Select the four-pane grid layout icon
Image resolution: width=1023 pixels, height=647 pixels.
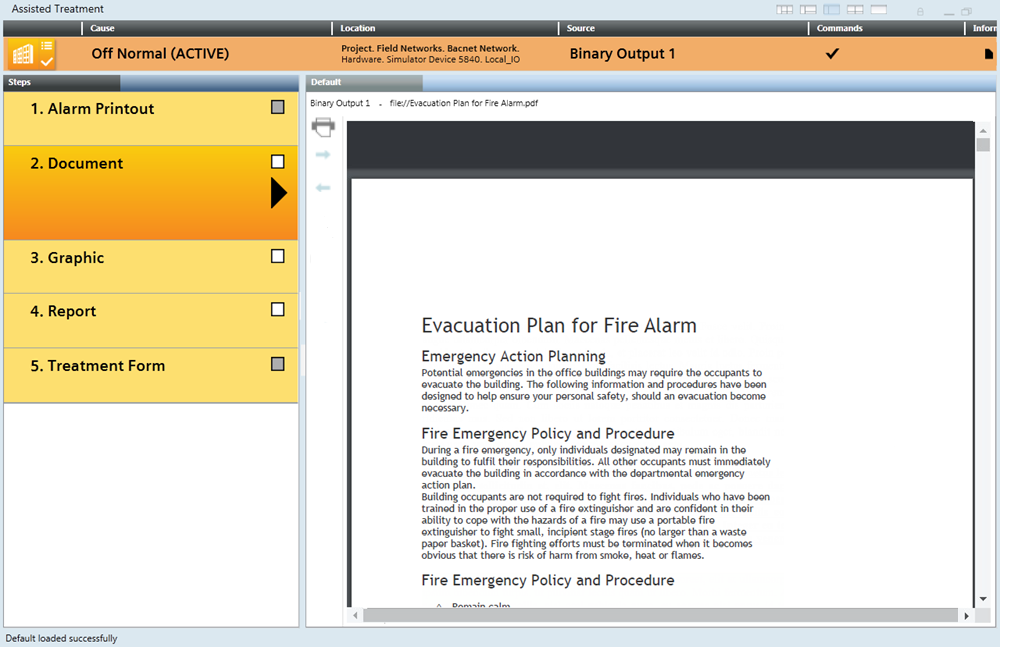pos(855,10)
